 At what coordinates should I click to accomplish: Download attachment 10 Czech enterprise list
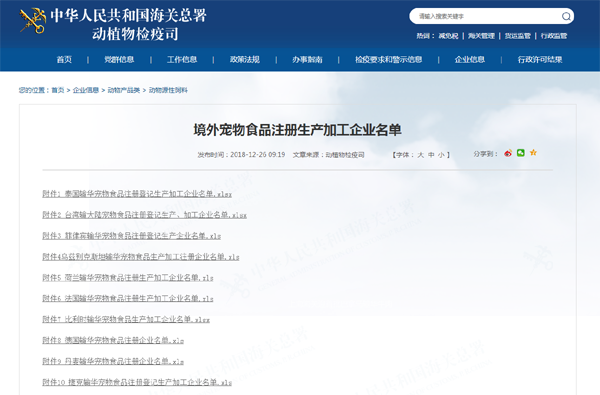[x=137, y=382]
